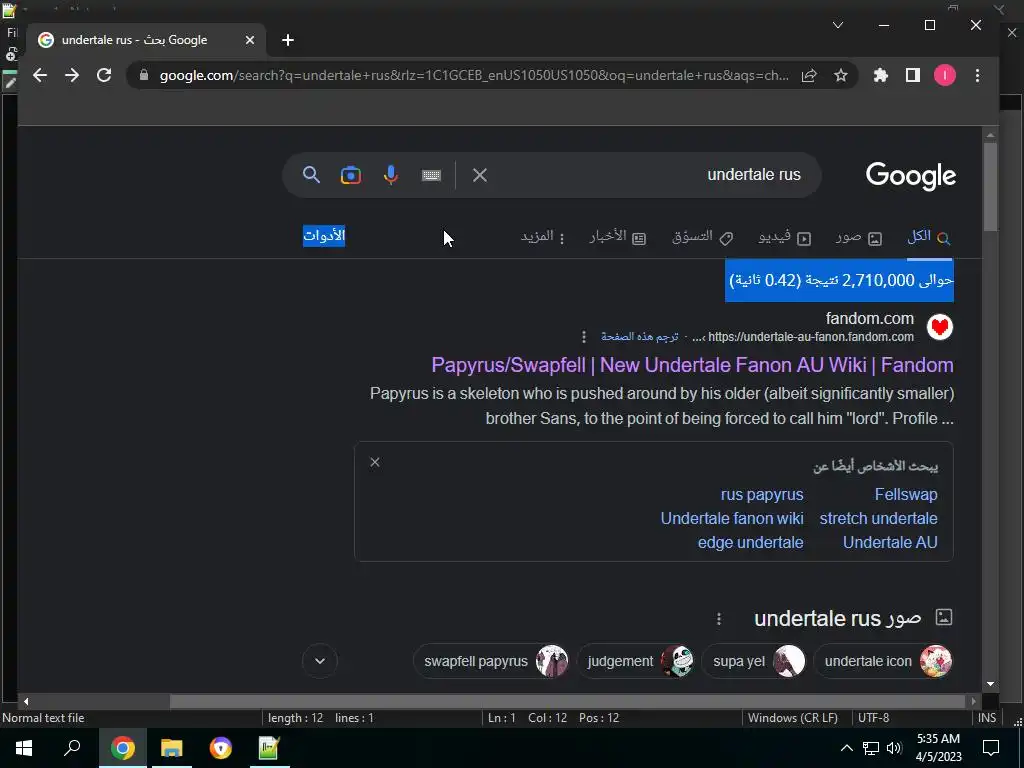Open Windows taskbar search
The height and width of the screenshot is (768, 1024).
click(x=72, y=748)
